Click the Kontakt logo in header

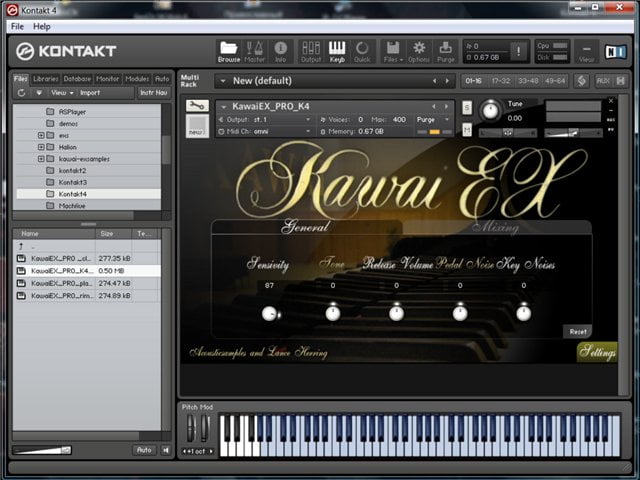66,51
